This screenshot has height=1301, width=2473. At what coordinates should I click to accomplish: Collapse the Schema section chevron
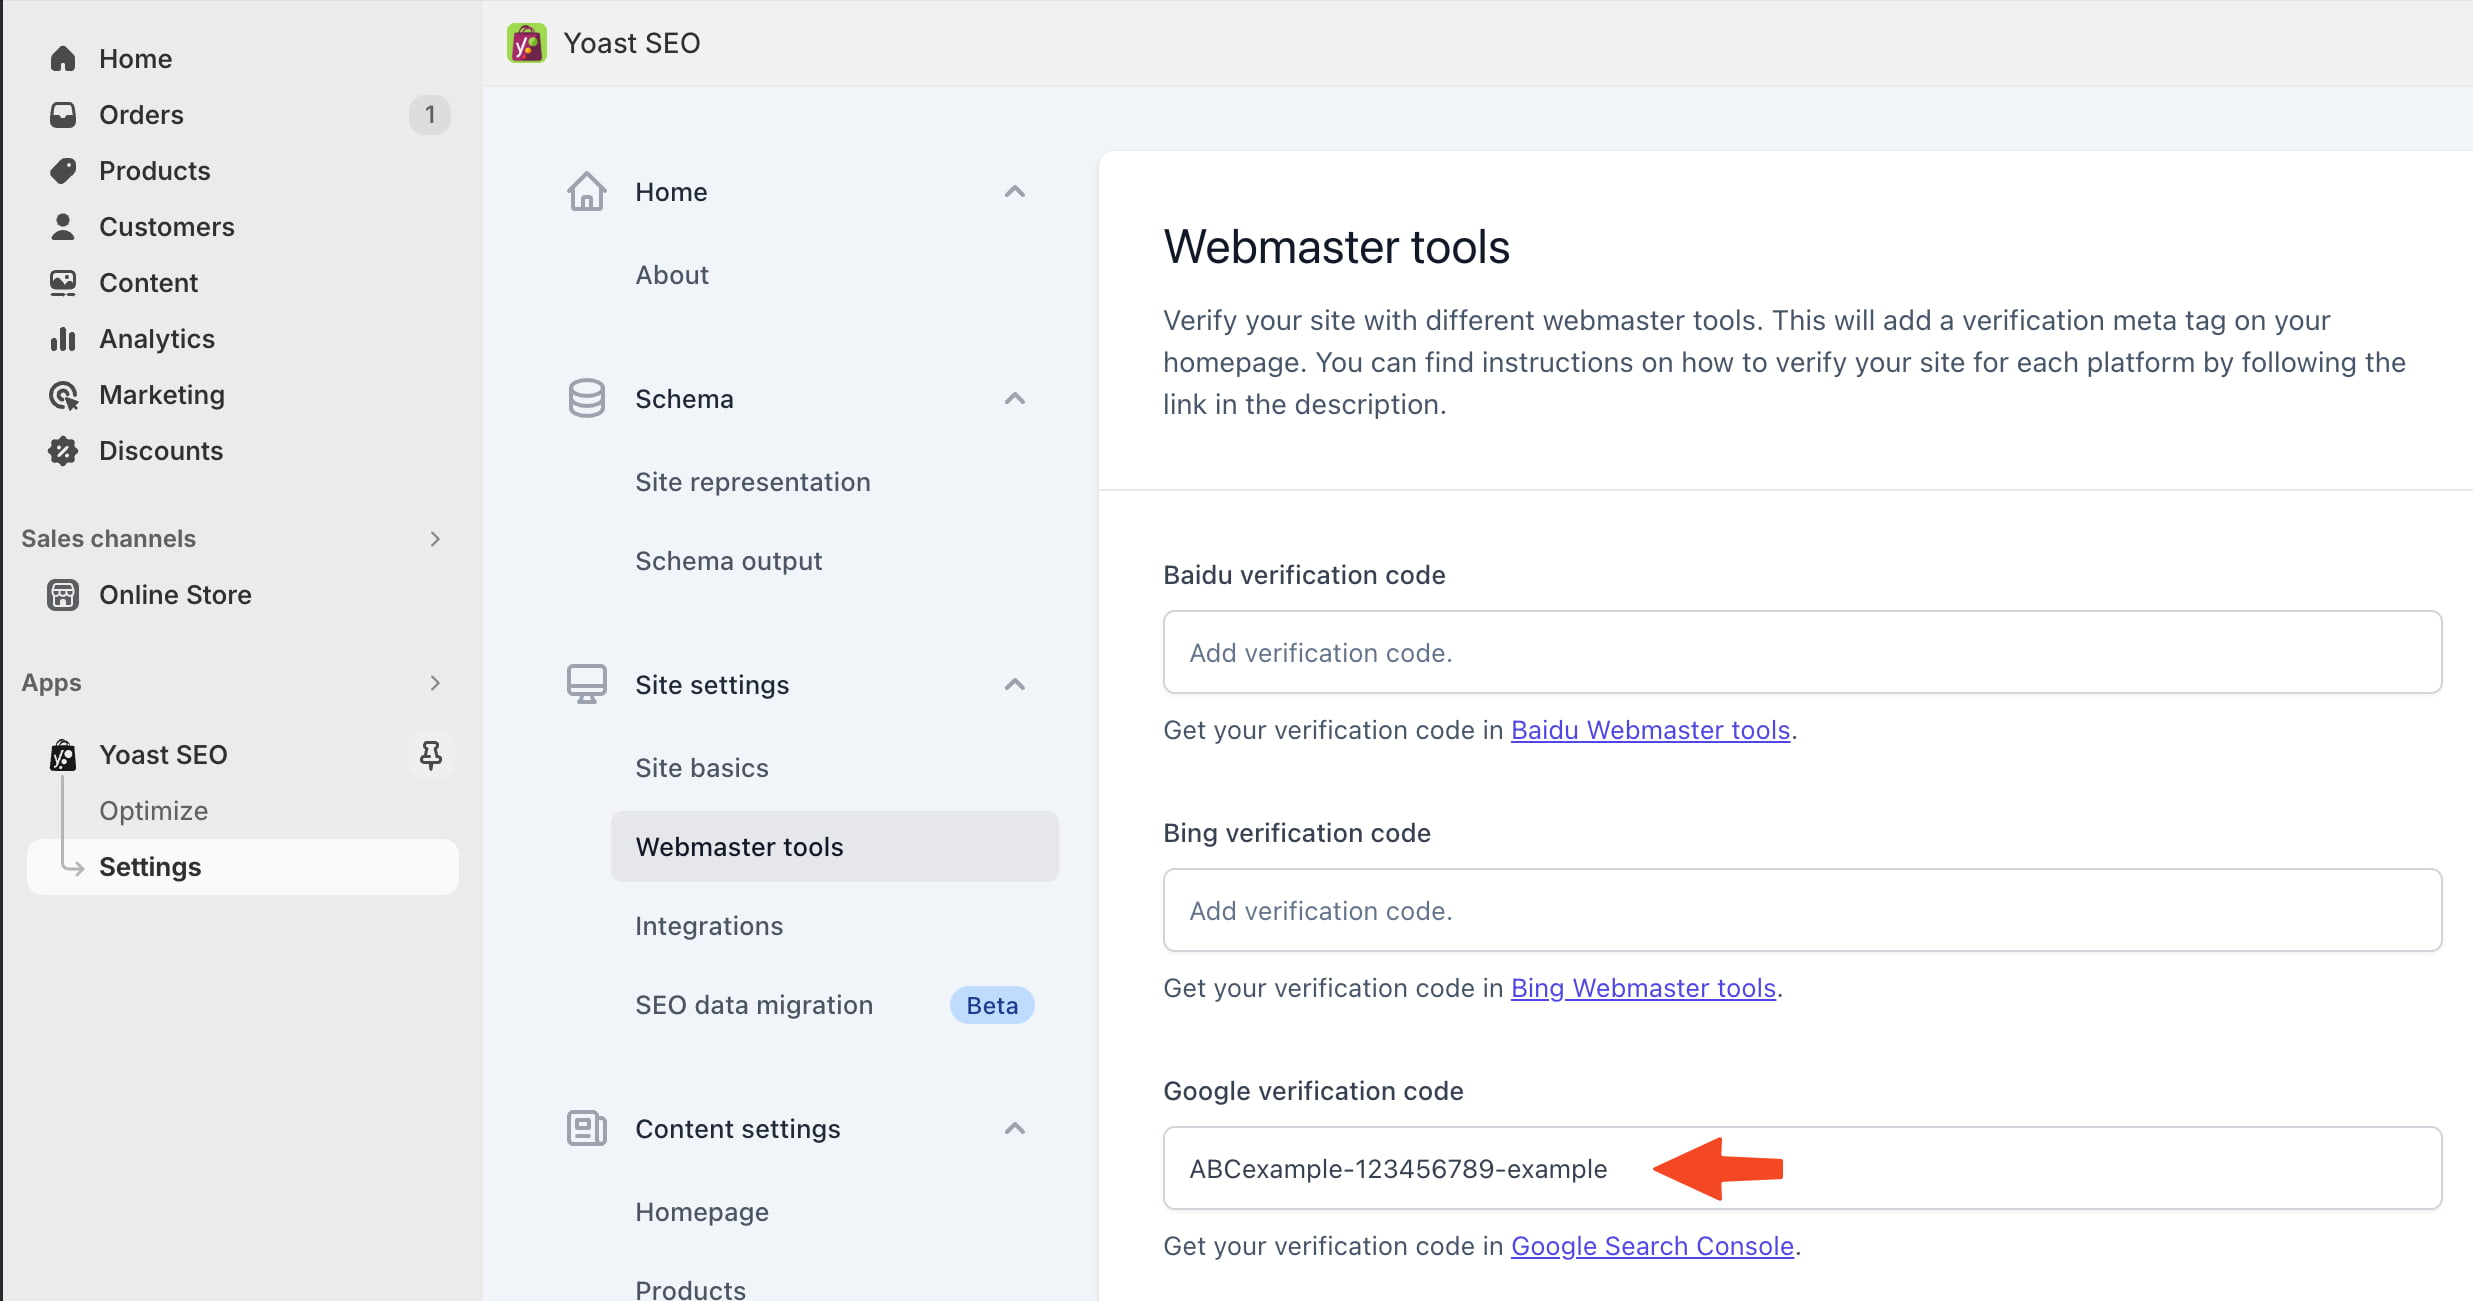tap(1015, 398)
